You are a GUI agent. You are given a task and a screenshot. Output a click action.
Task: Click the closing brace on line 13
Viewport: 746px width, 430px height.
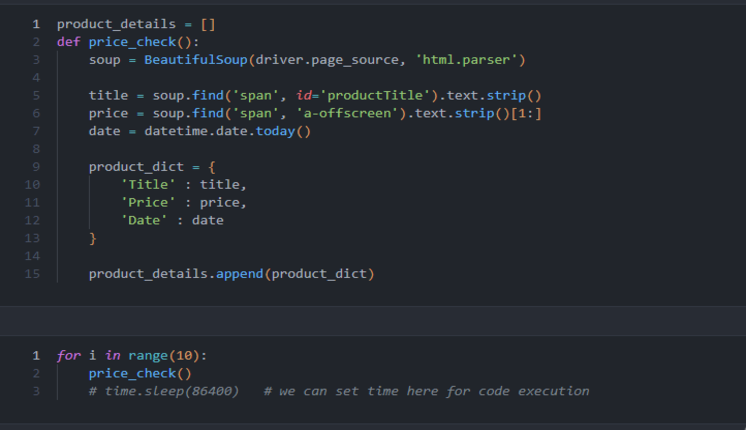(93, 238)
